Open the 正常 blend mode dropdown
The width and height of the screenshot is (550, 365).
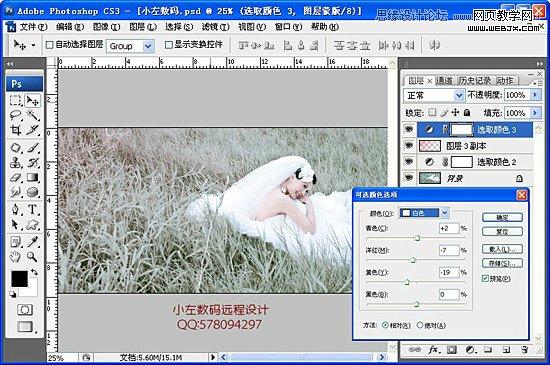point(459,95)
